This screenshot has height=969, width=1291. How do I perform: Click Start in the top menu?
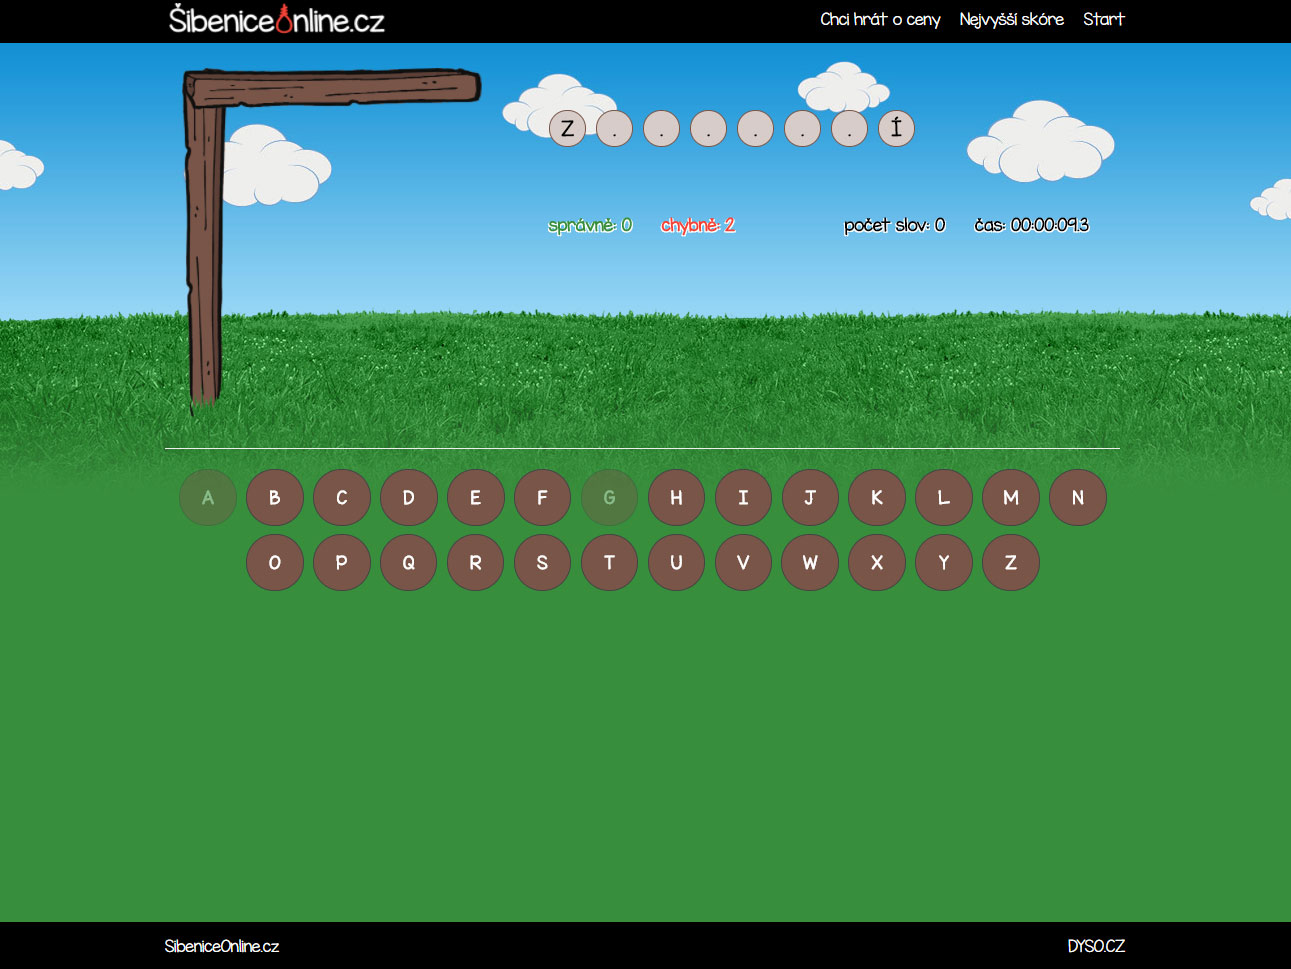point(1104,19)
